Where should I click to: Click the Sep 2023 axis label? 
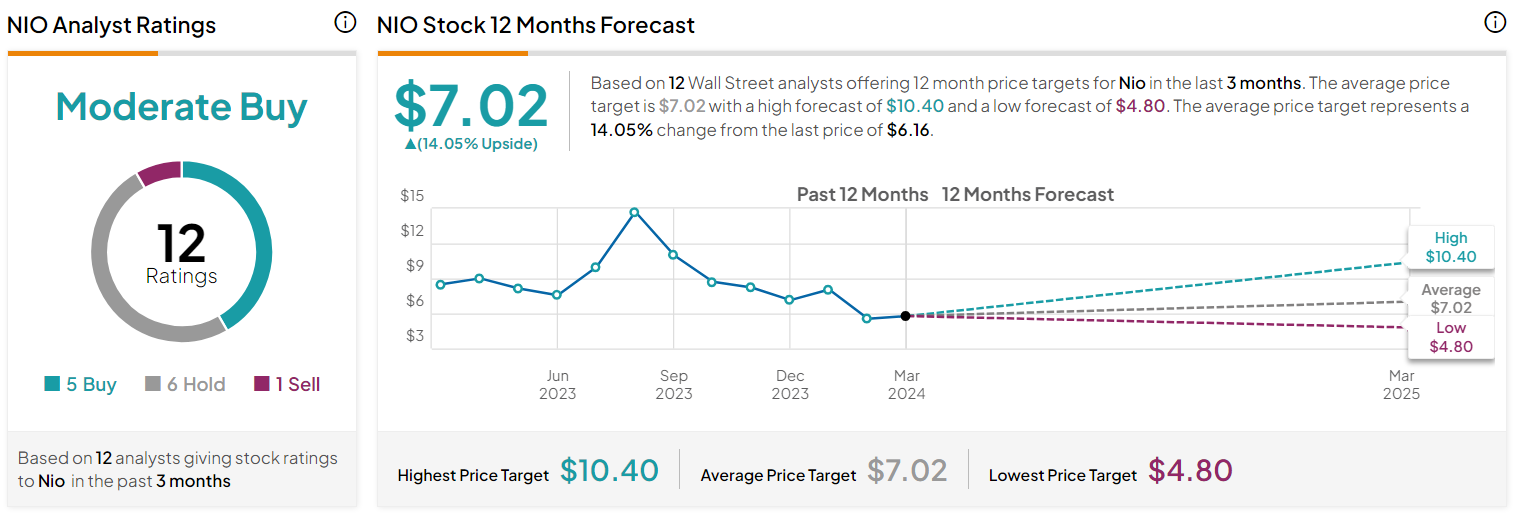pos(673,385)
